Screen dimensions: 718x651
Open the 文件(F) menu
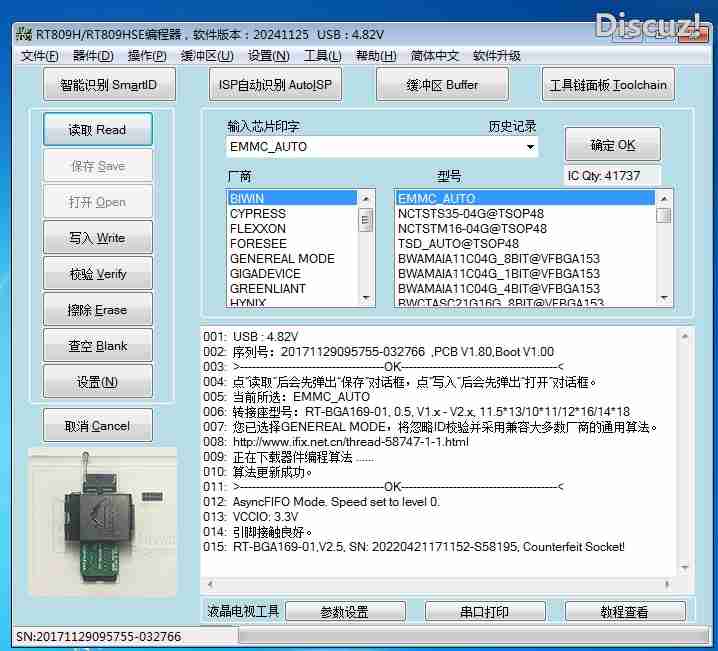[40, 56]
